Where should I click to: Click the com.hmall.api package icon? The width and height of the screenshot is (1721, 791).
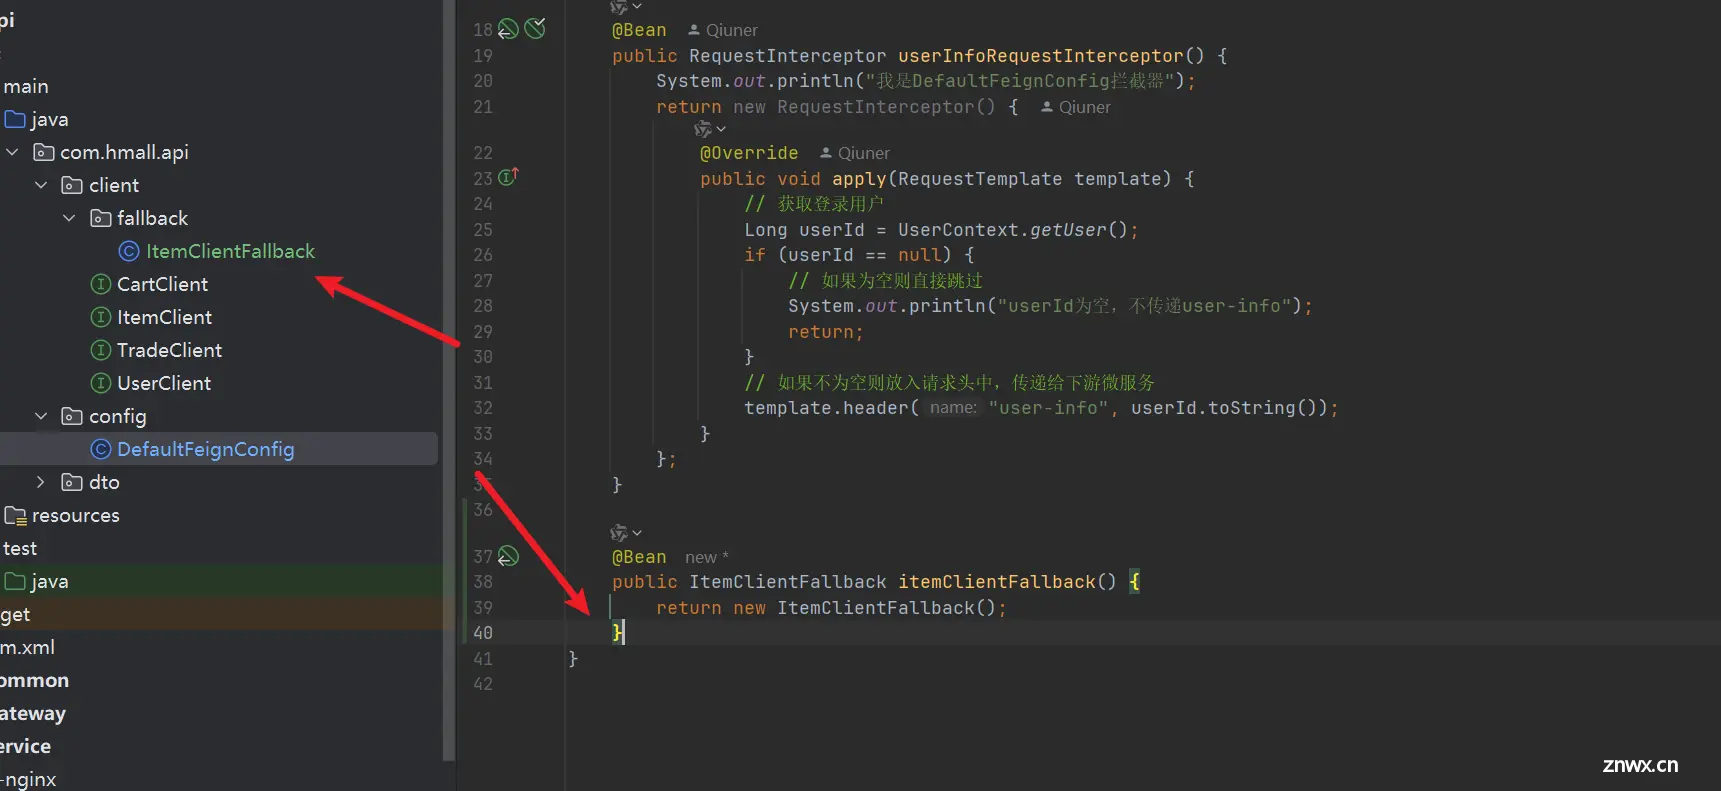click(44, 152)
